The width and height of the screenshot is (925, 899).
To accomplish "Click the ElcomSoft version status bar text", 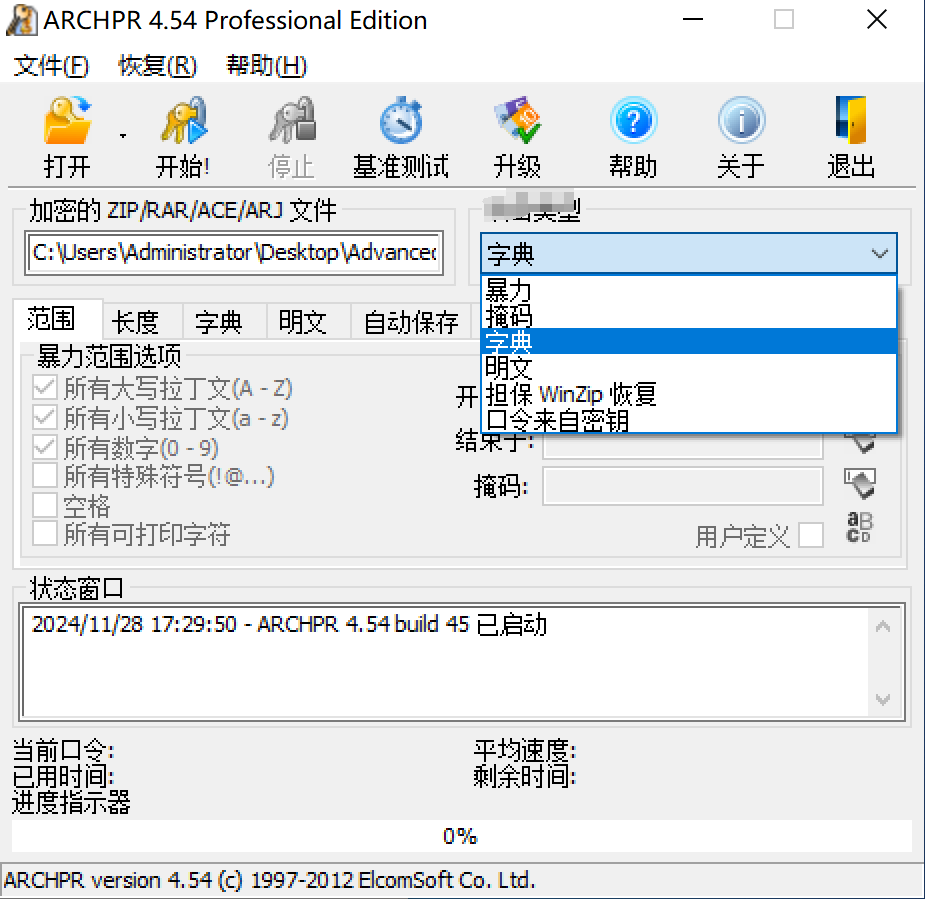I will (269, 880).
